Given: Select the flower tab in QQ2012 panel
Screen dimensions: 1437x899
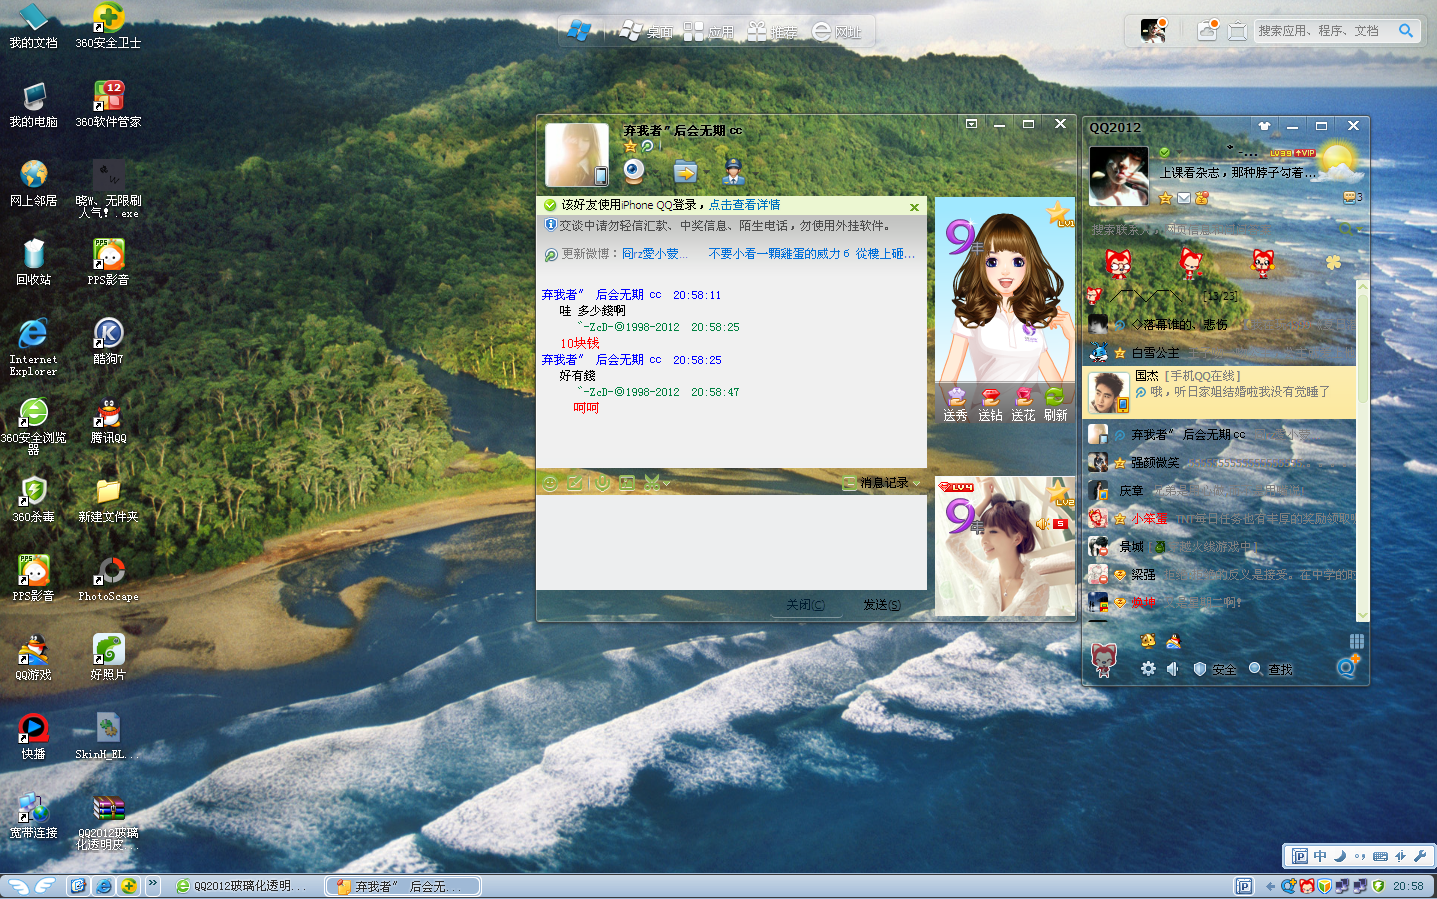Looking at the screenshot, I should point(1333,262).
